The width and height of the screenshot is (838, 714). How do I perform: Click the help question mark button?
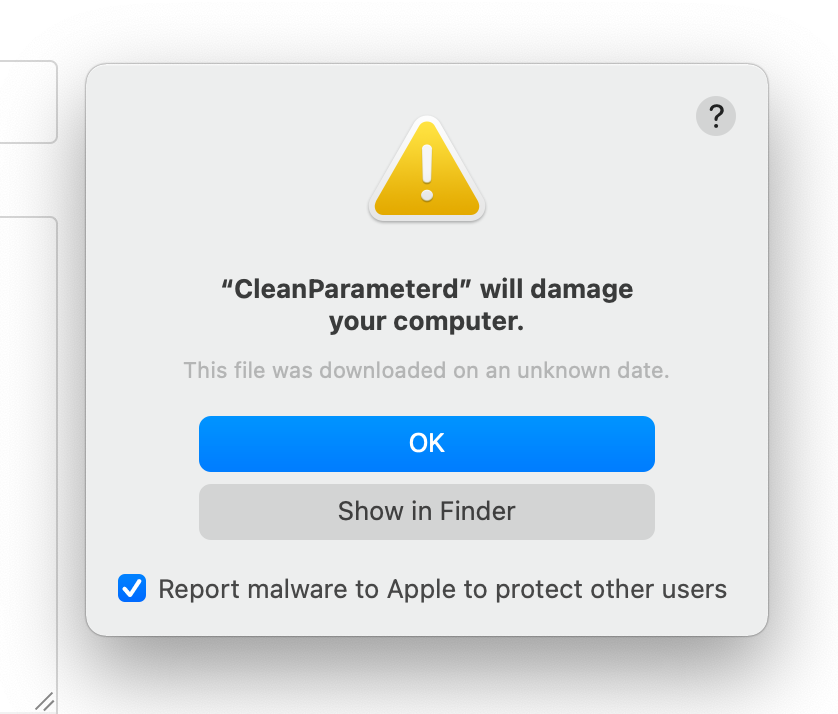pos(715,116)
